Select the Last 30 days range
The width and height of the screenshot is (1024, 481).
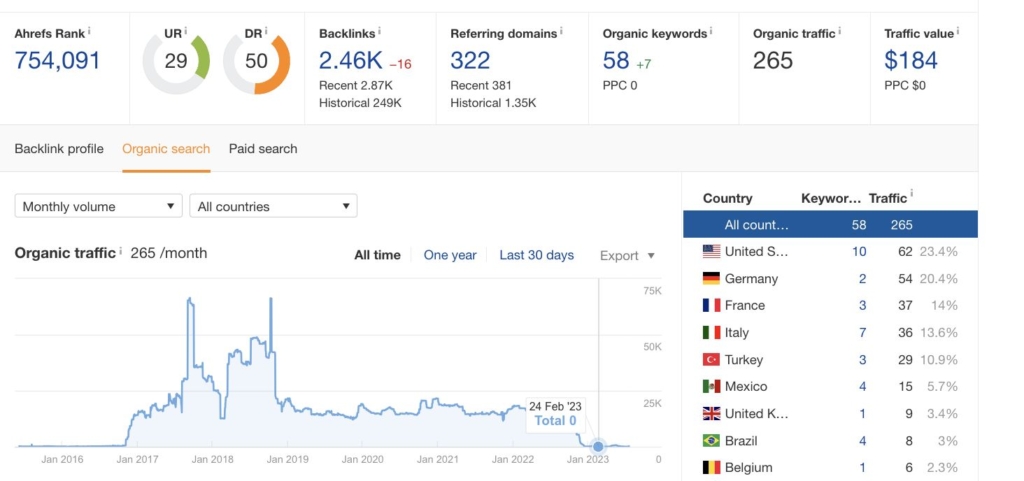pos(536,255)
